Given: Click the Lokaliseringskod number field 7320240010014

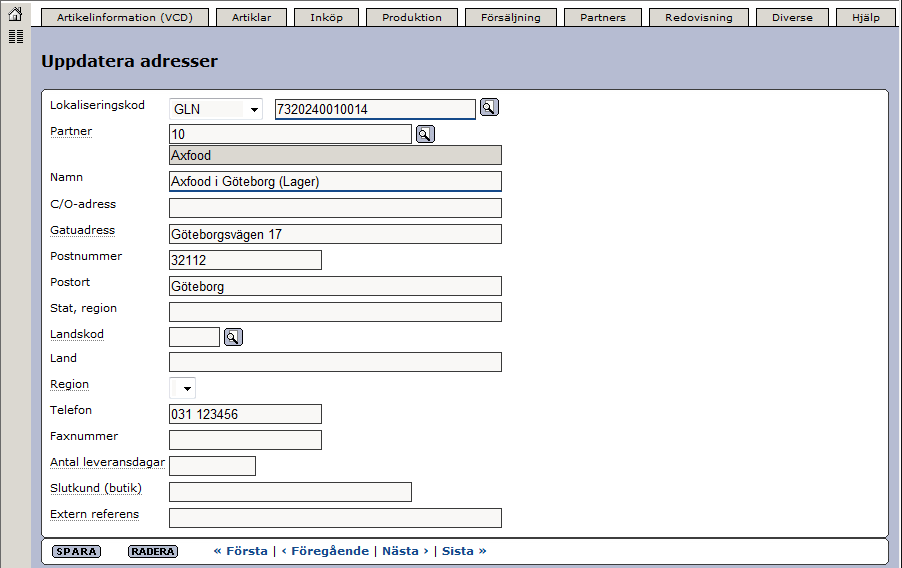Looking at the screenshot, I should point(375,109).
